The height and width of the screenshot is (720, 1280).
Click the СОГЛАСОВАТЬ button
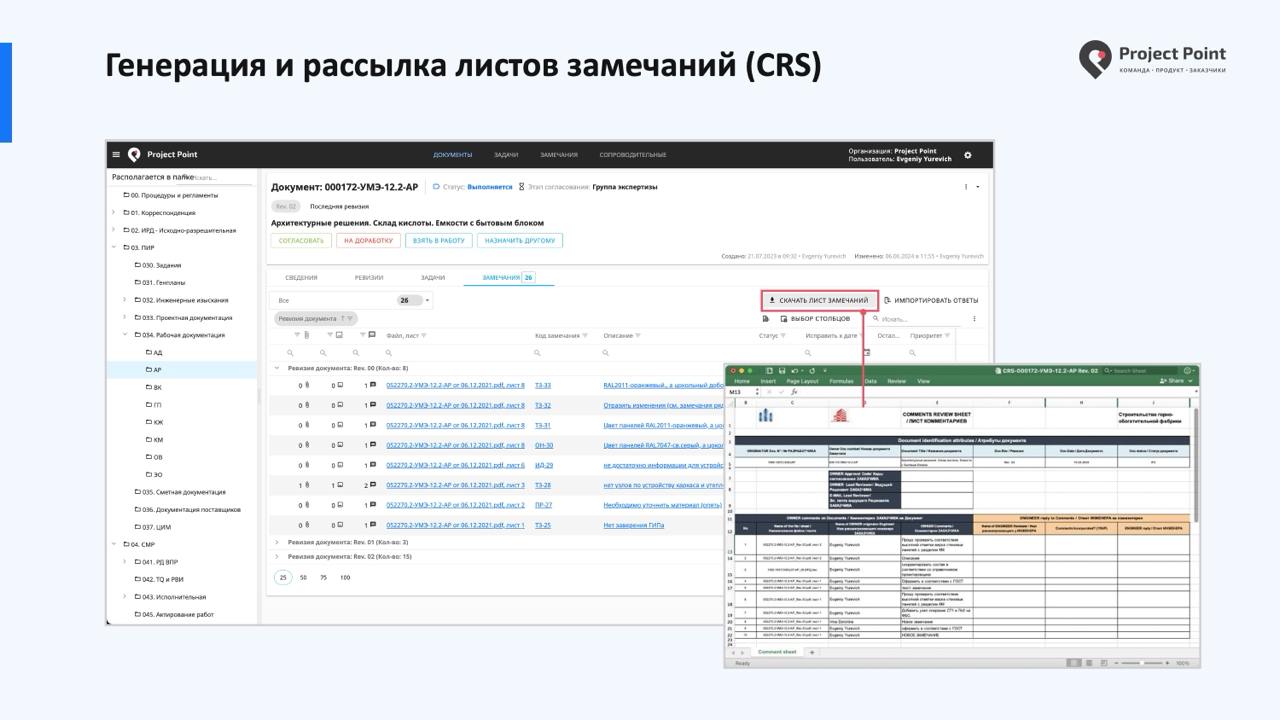click(x=299, y=241)
